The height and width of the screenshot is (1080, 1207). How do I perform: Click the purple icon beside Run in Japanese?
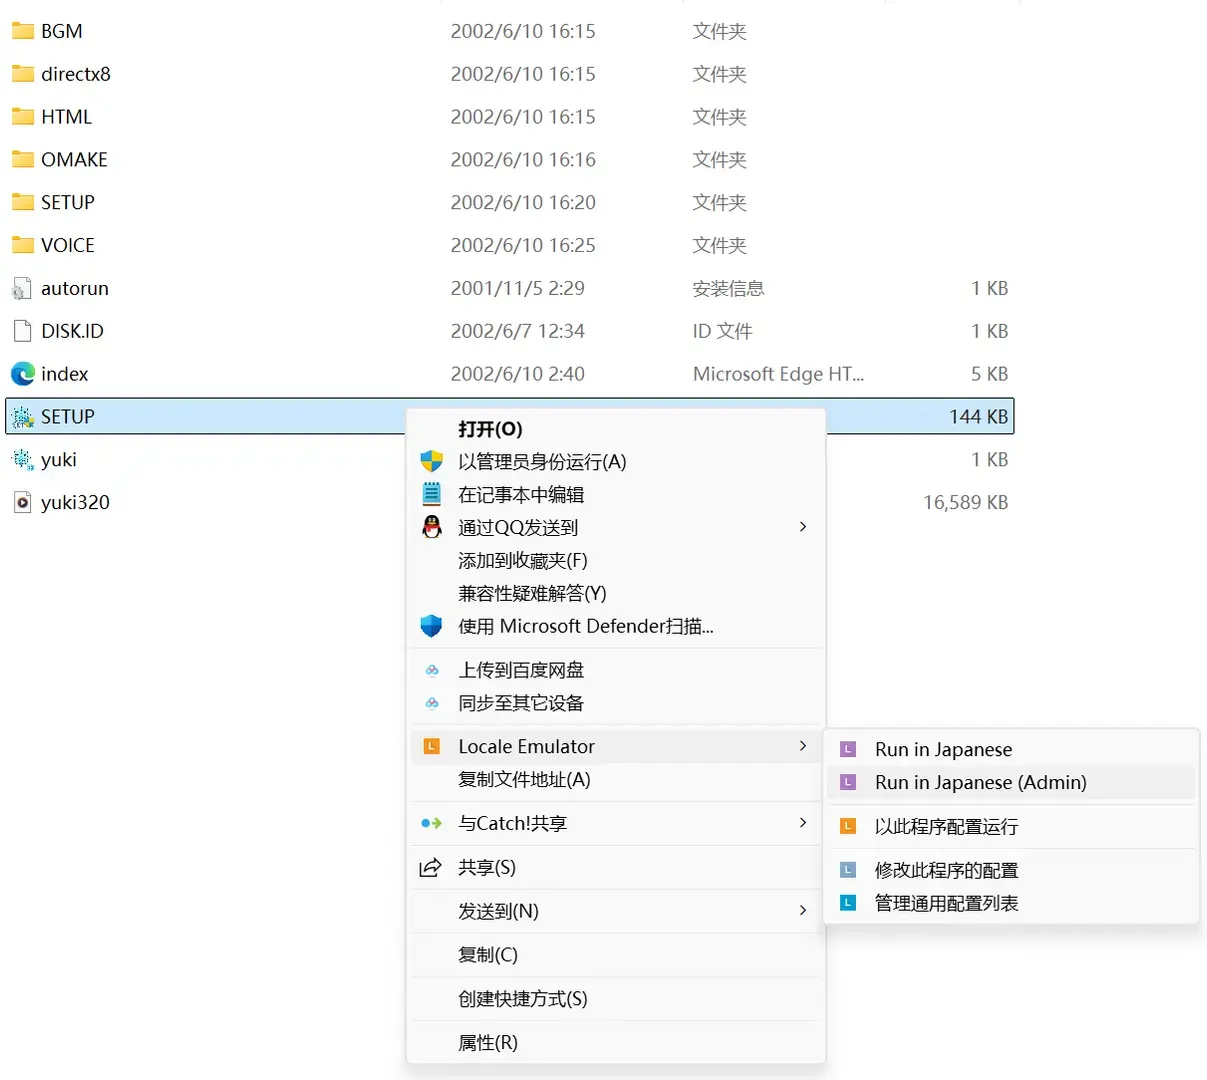(x=848, y=749)
